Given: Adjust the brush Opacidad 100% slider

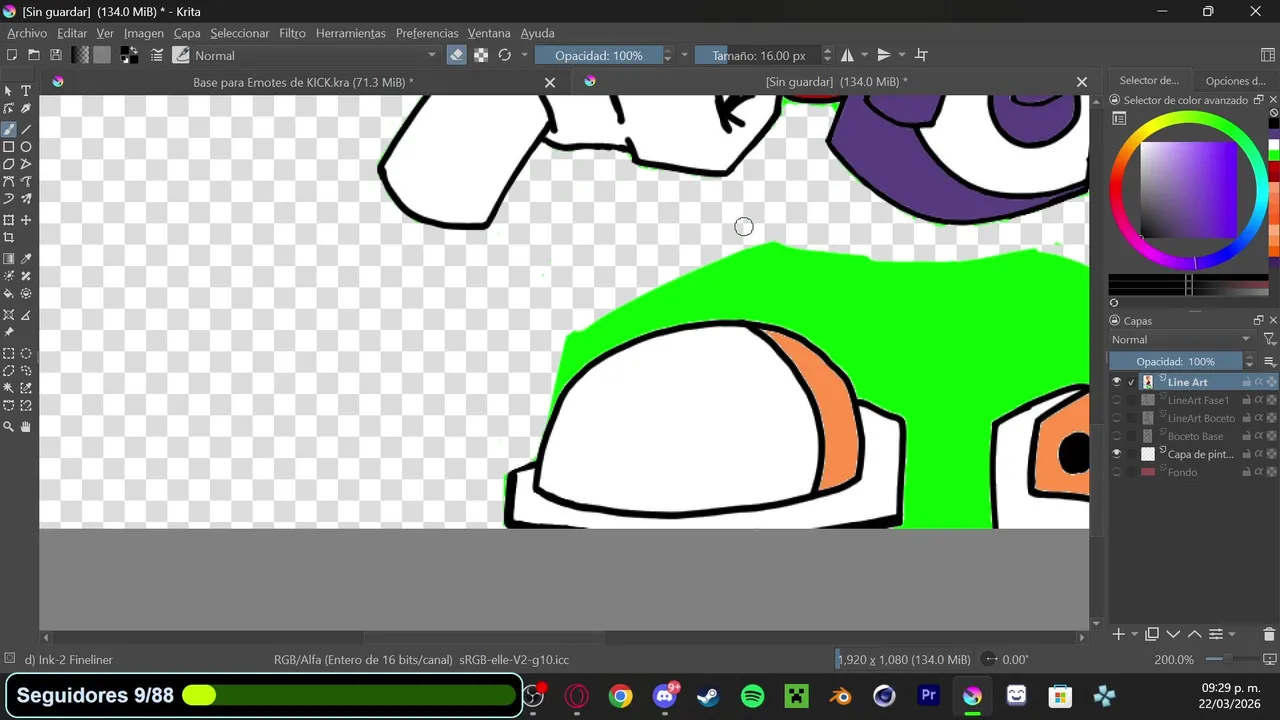Looking at the screenshot, I should 598,55.
